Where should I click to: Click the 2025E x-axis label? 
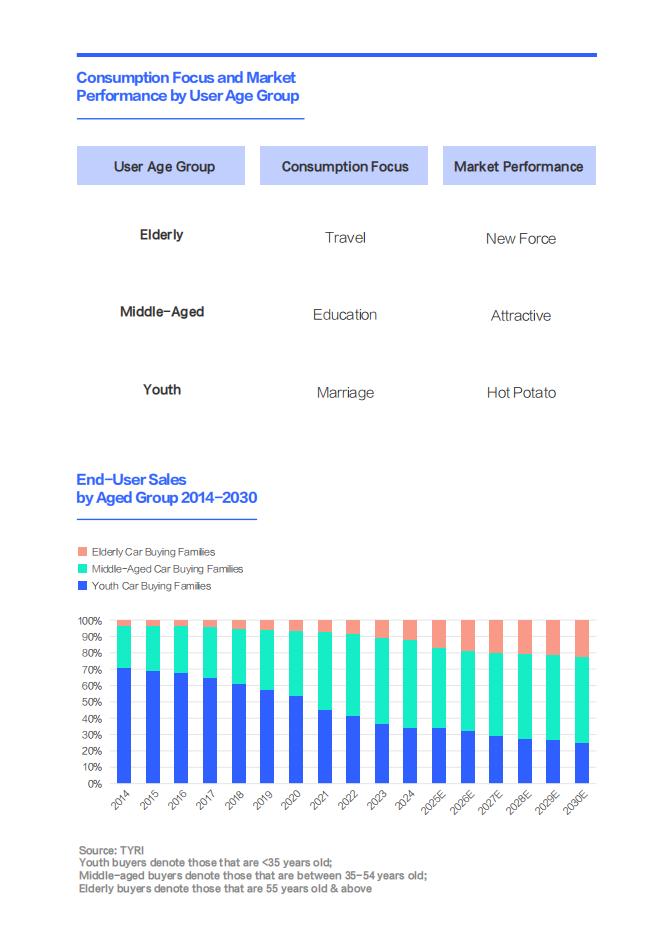[x=433, y=803]
